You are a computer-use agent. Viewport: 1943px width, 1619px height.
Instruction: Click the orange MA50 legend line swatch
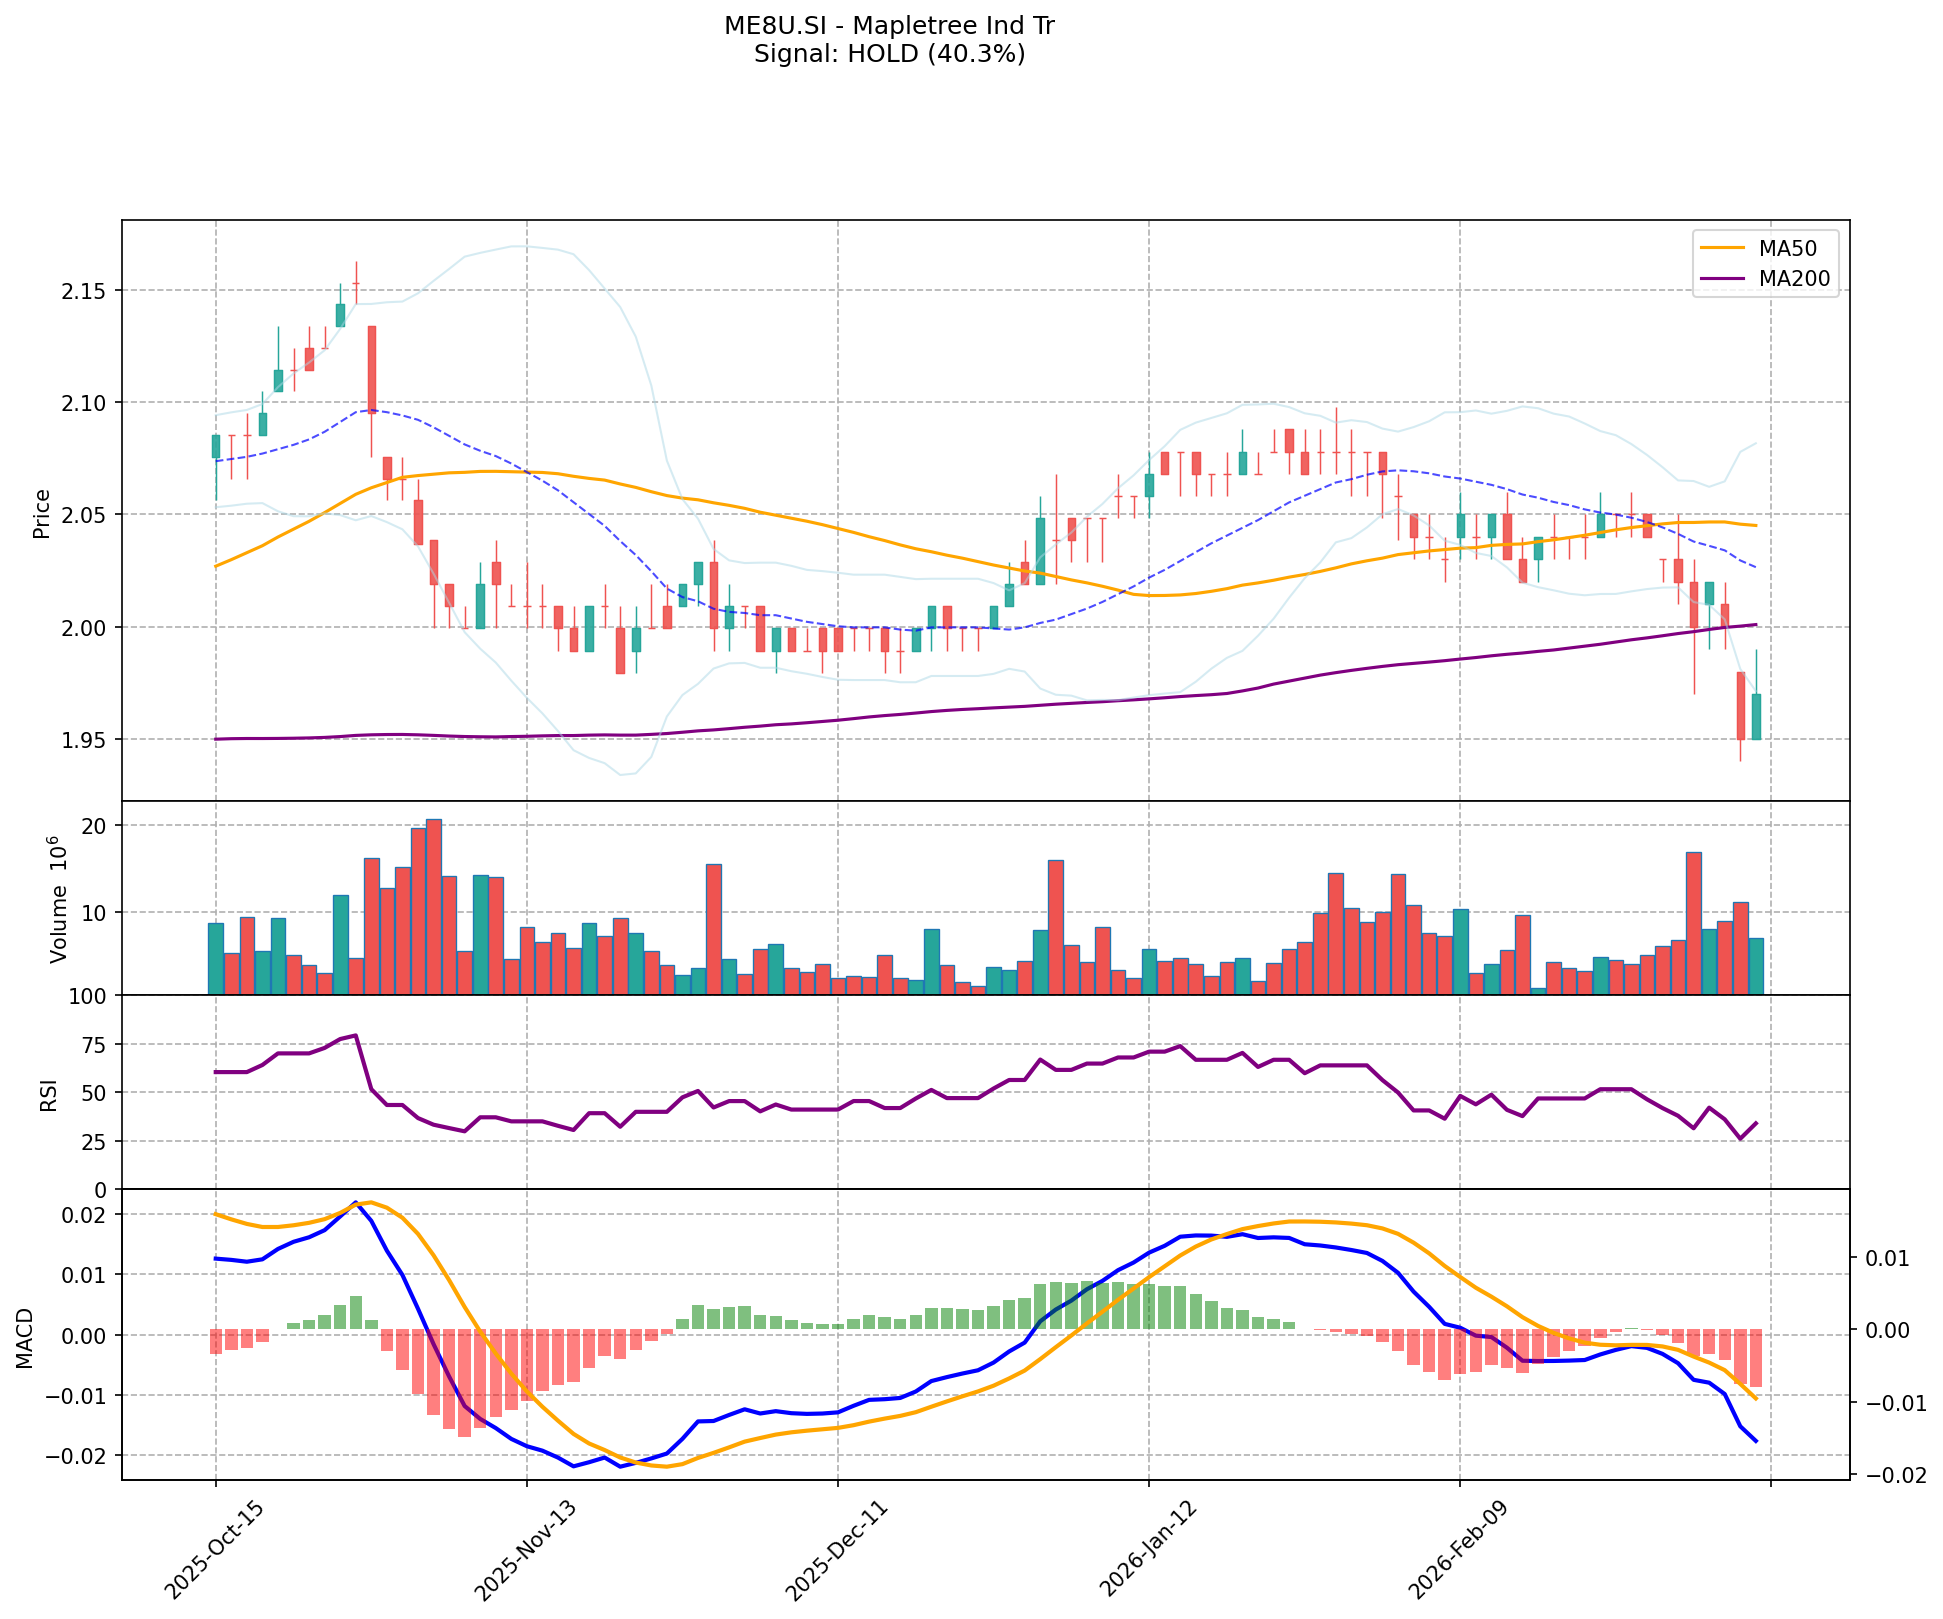click(x=1723, y=248)
